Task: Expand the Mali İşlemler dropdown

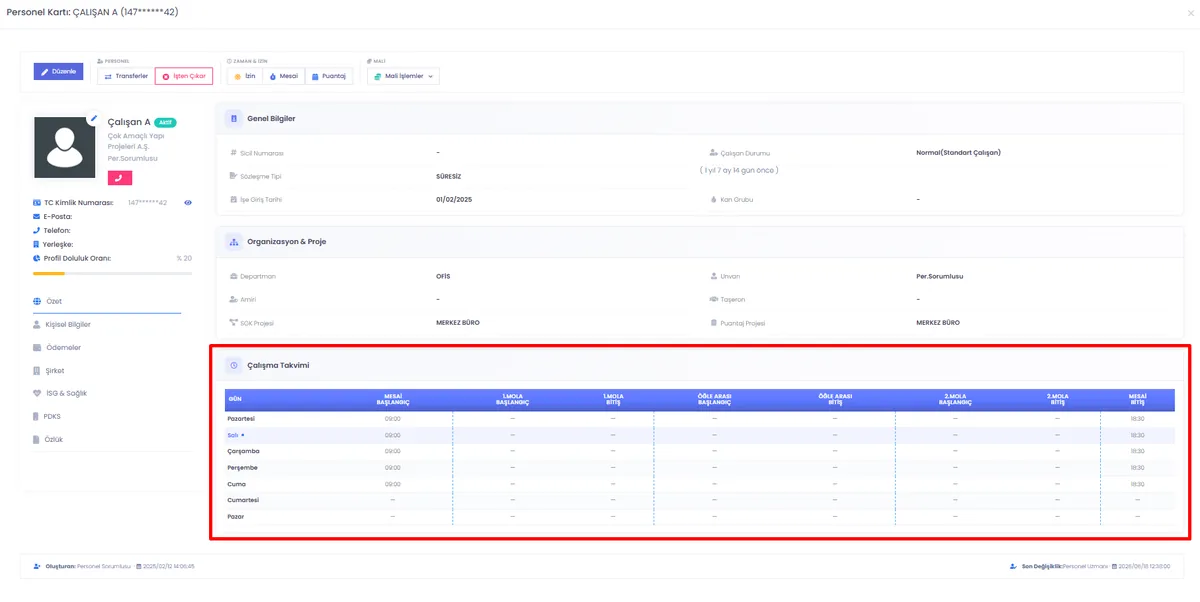Action: 403,76
